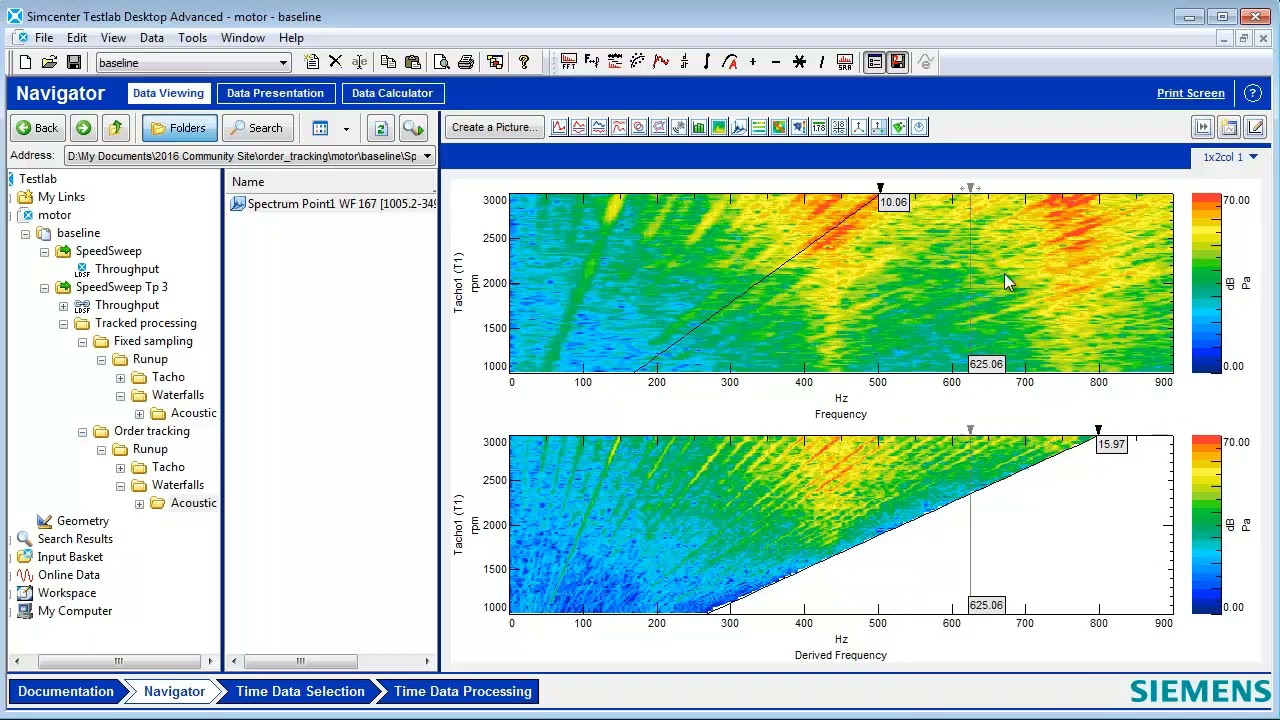
Task: Click the lower plot dB color scale bar
Action: (x=1206, y=525)
